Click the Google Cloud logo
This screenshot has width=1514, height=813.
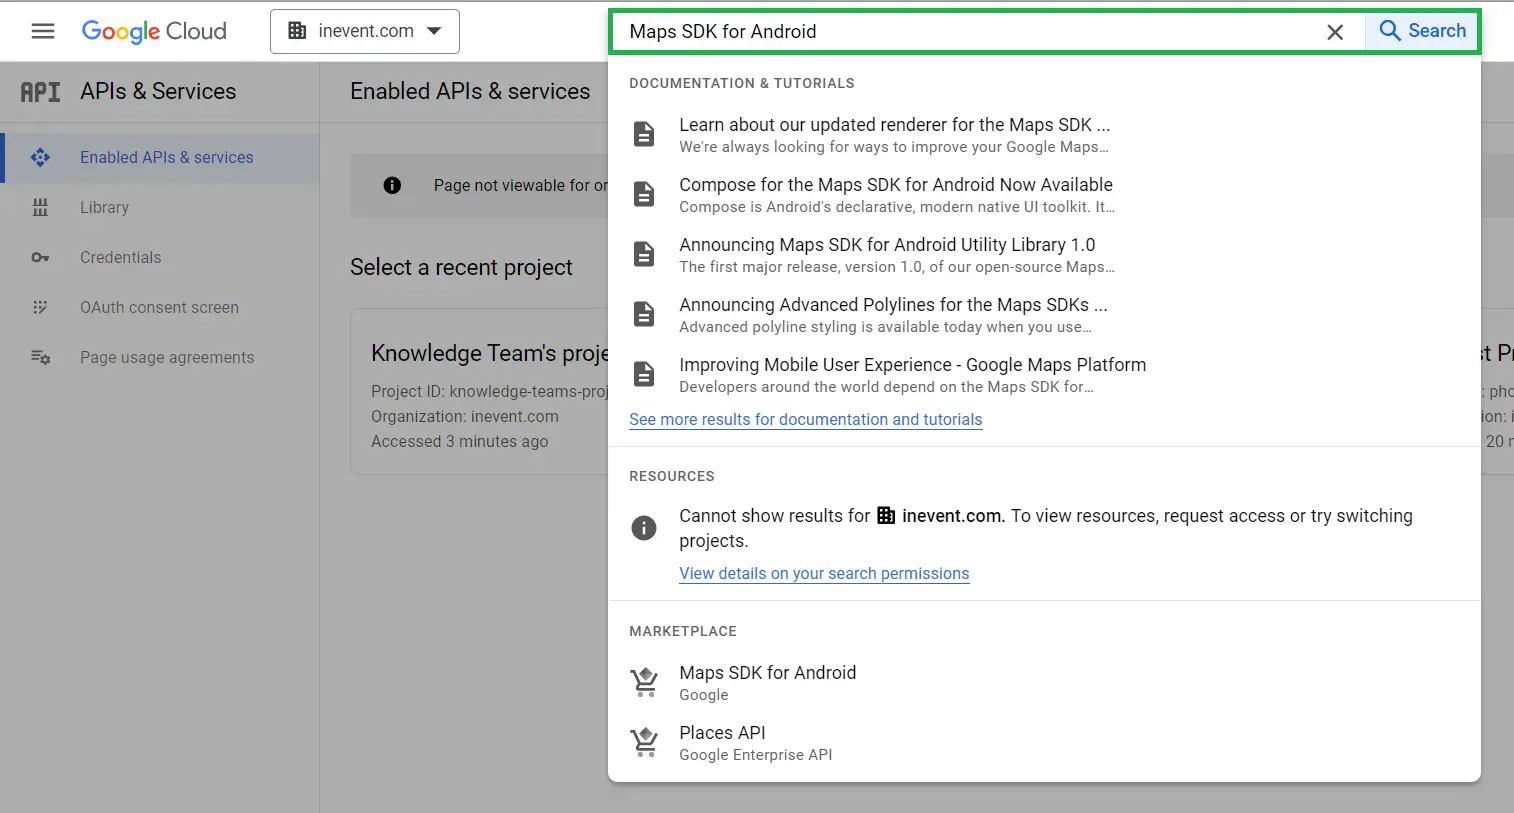pos(154,31)
